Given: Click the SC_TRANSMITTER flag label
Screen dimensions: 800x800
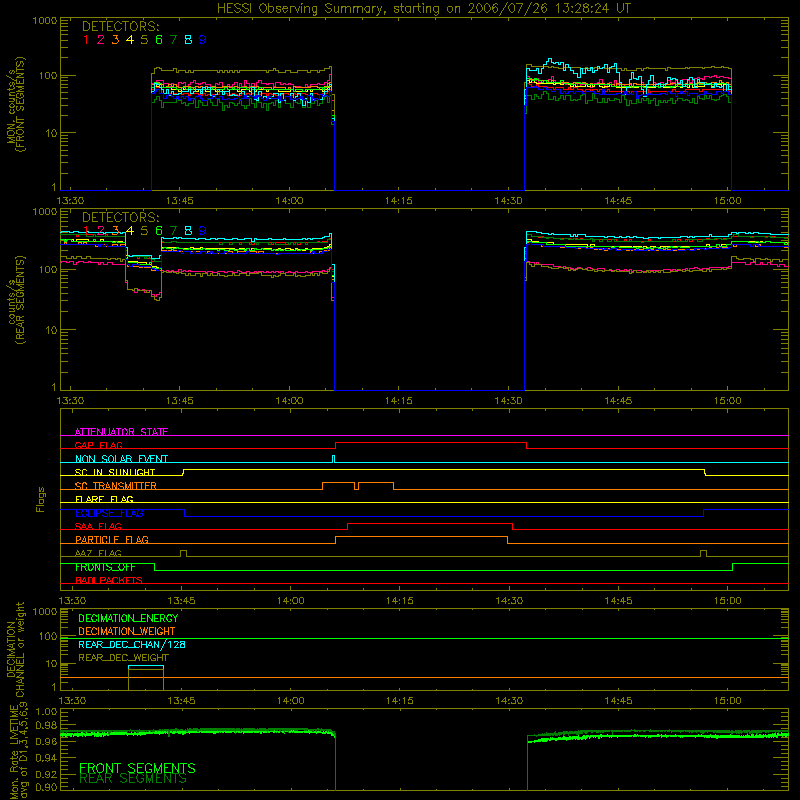Looking at the screenshot, I should coord(116,486).
